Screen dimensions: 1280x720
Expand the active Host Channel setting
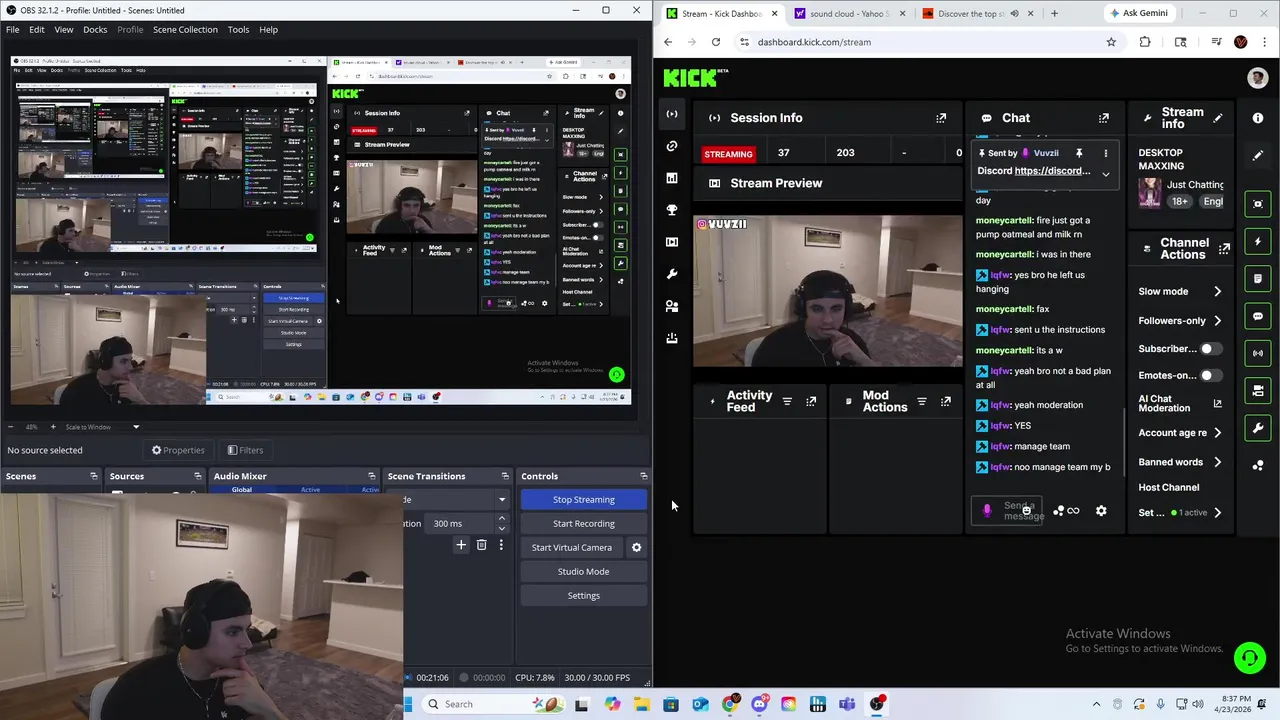[1217, 513]
